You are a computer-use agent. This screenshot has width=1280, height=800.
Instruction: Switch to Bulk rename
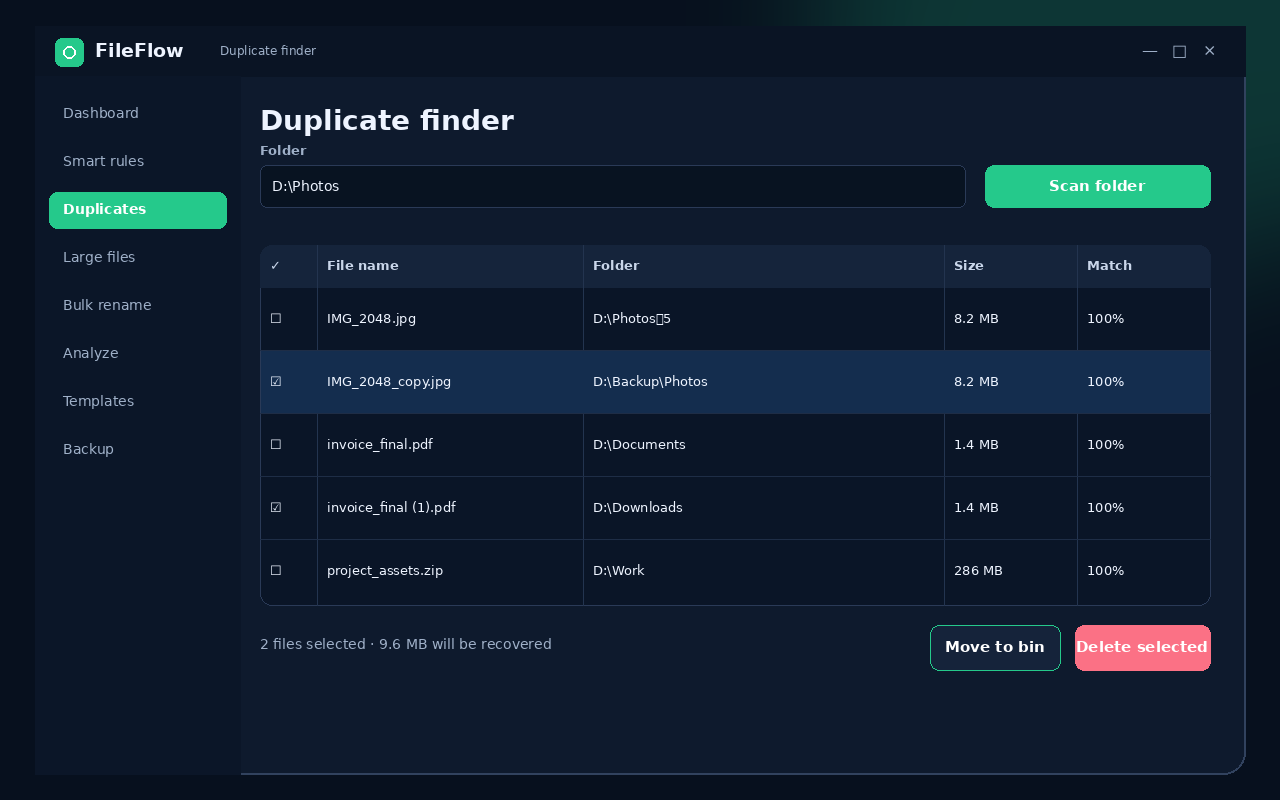pos(138,306)
